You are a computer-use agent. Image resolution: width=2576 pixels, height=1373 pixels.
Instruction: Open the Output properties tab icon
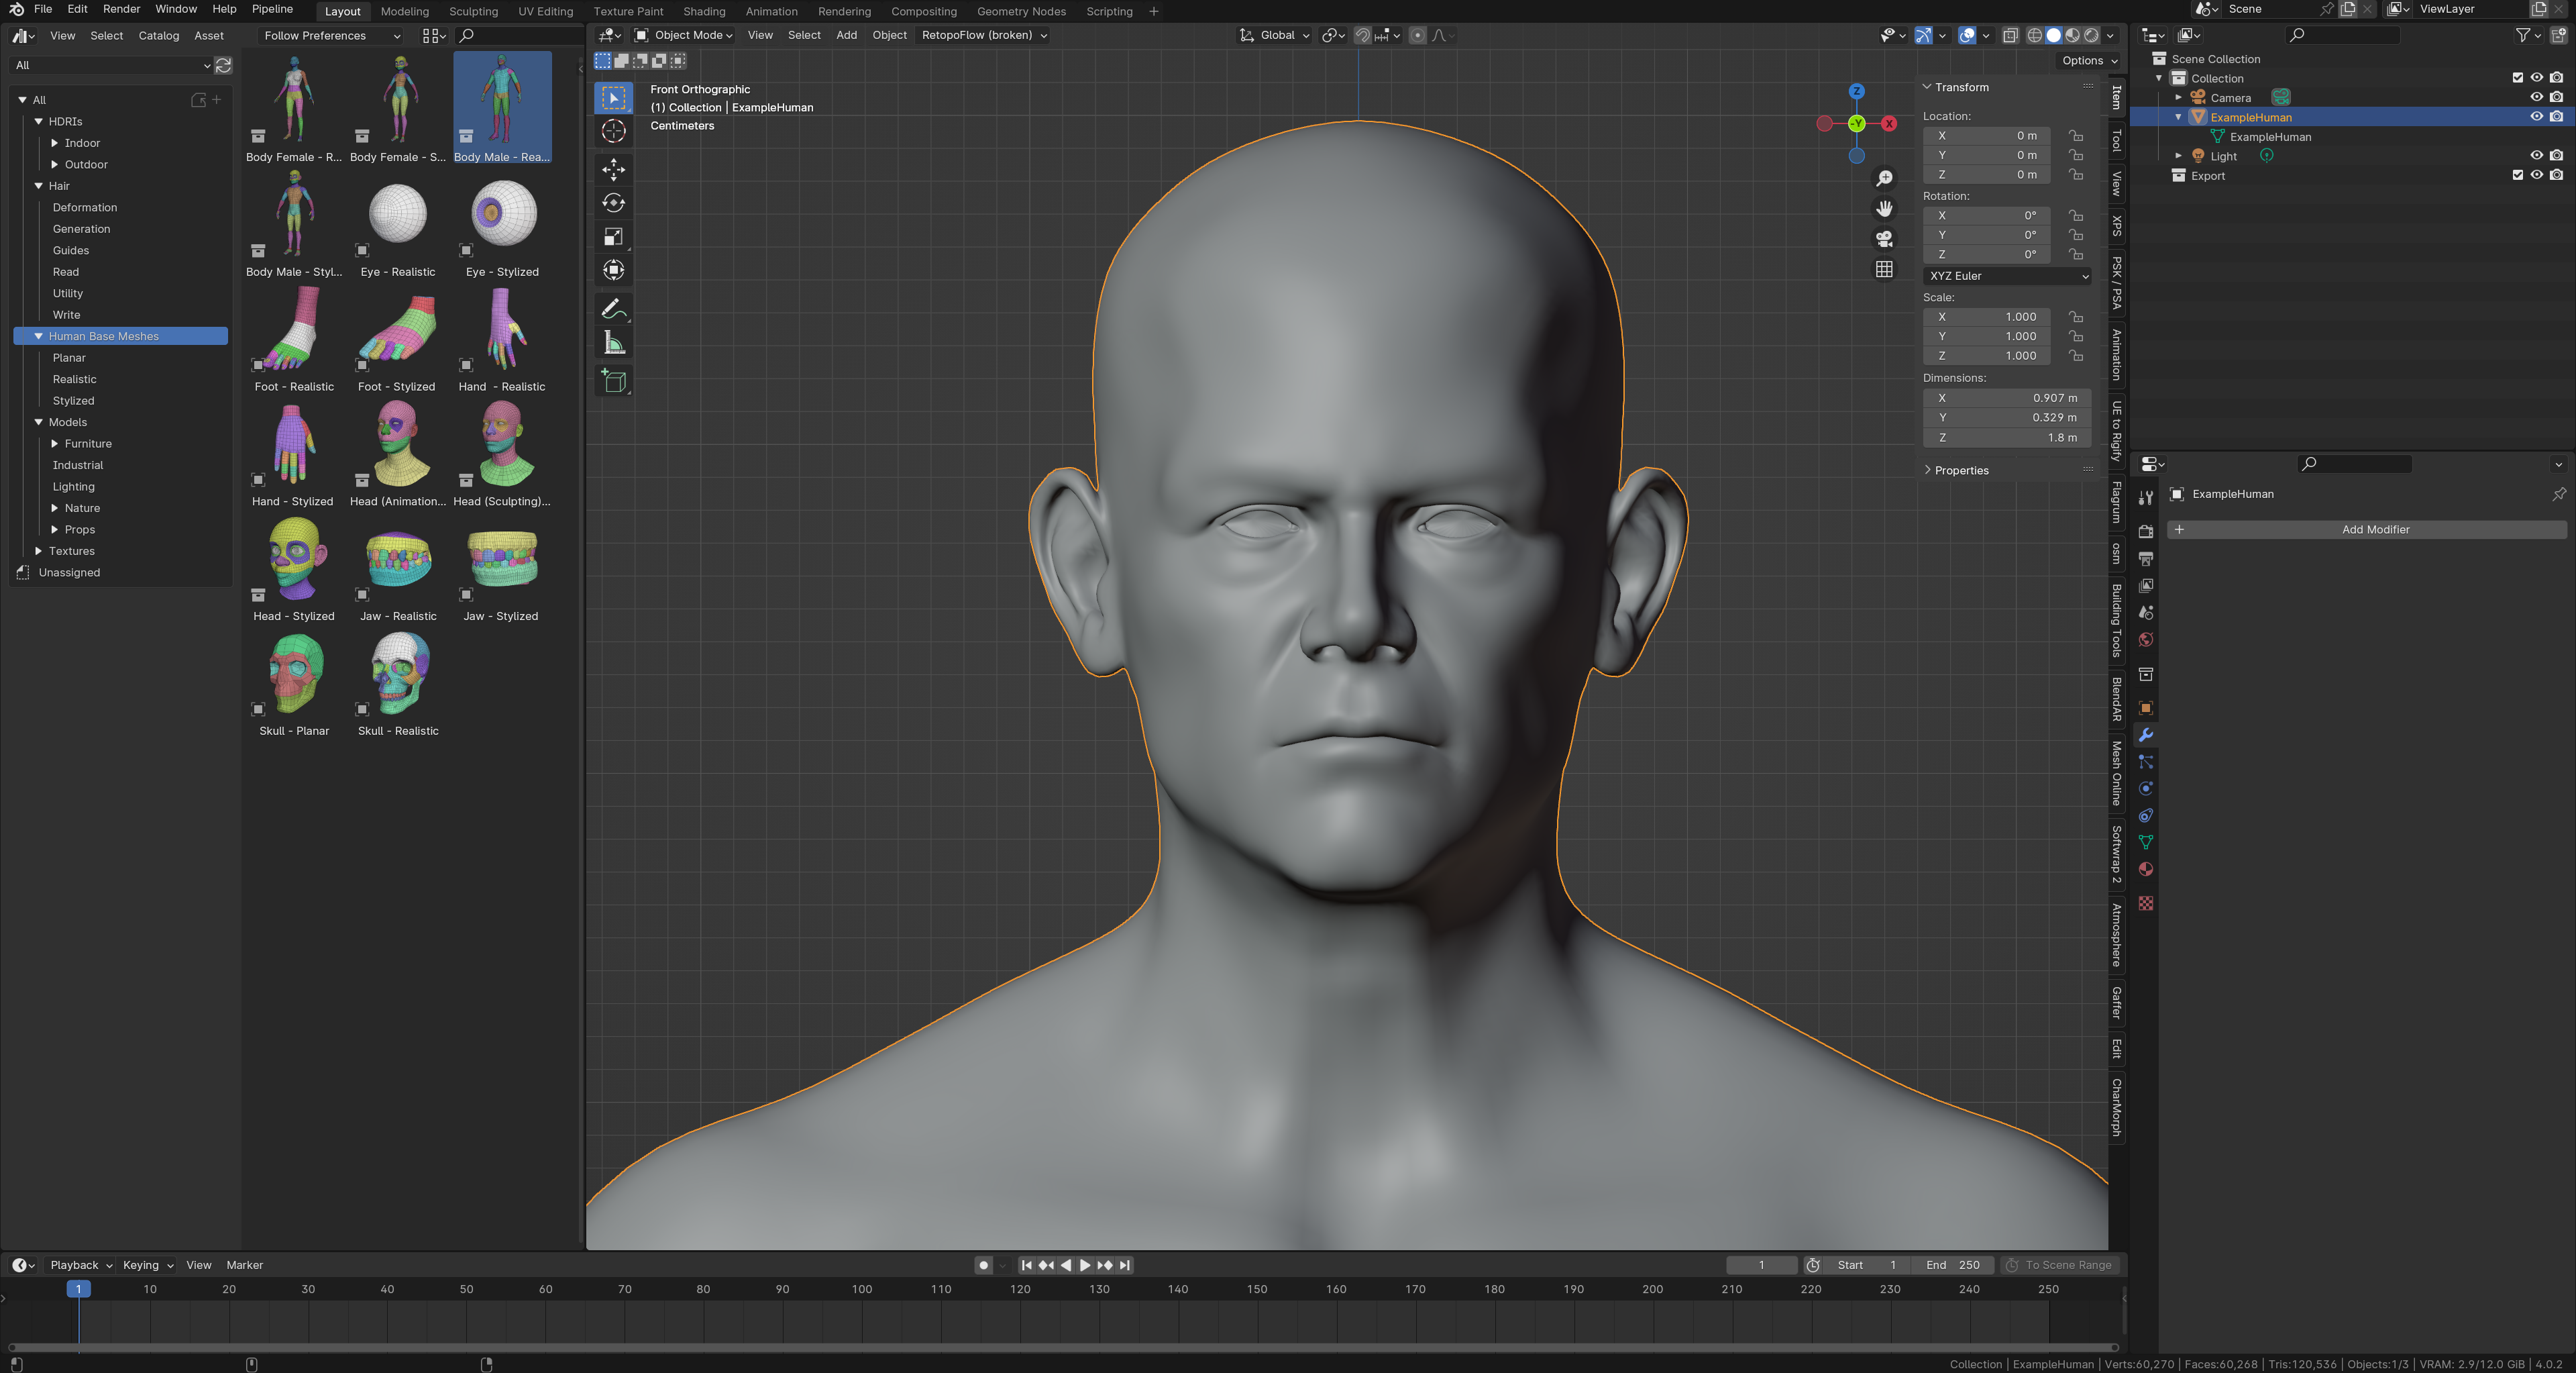(2146, 558)
